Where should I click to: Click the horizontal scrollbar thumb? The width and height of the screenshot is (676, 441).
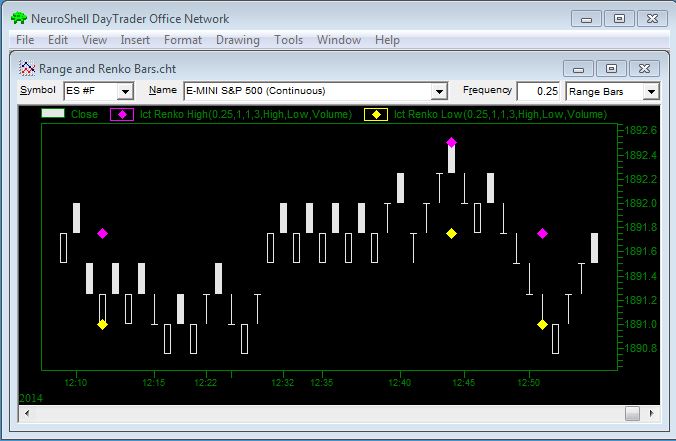coord(632,413)
